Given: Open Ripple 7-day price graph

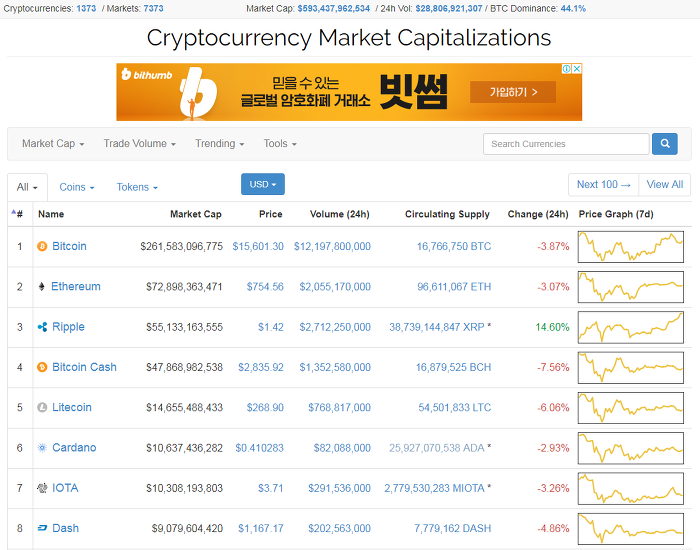Looking at the screenshot, I should [x=631, y=327].
